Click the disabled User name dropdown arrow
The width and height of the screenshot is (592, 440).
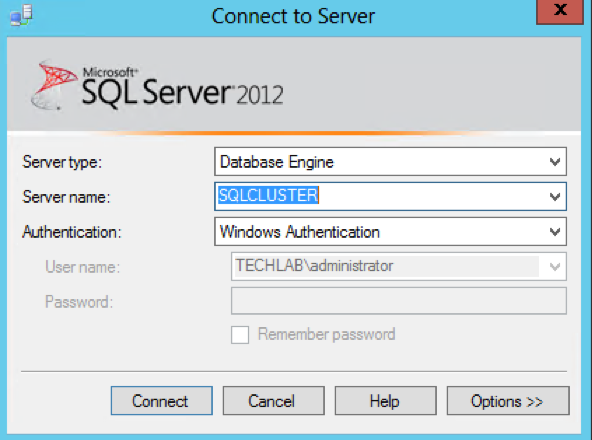(555, 267)
